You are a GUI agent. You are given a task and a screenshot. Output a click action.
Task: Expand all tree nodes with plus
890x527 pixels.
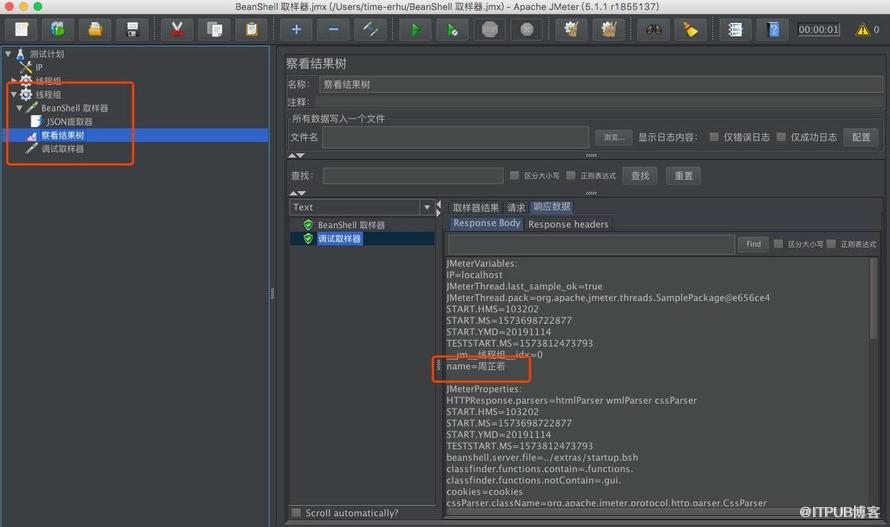click(x=296, y=30)
